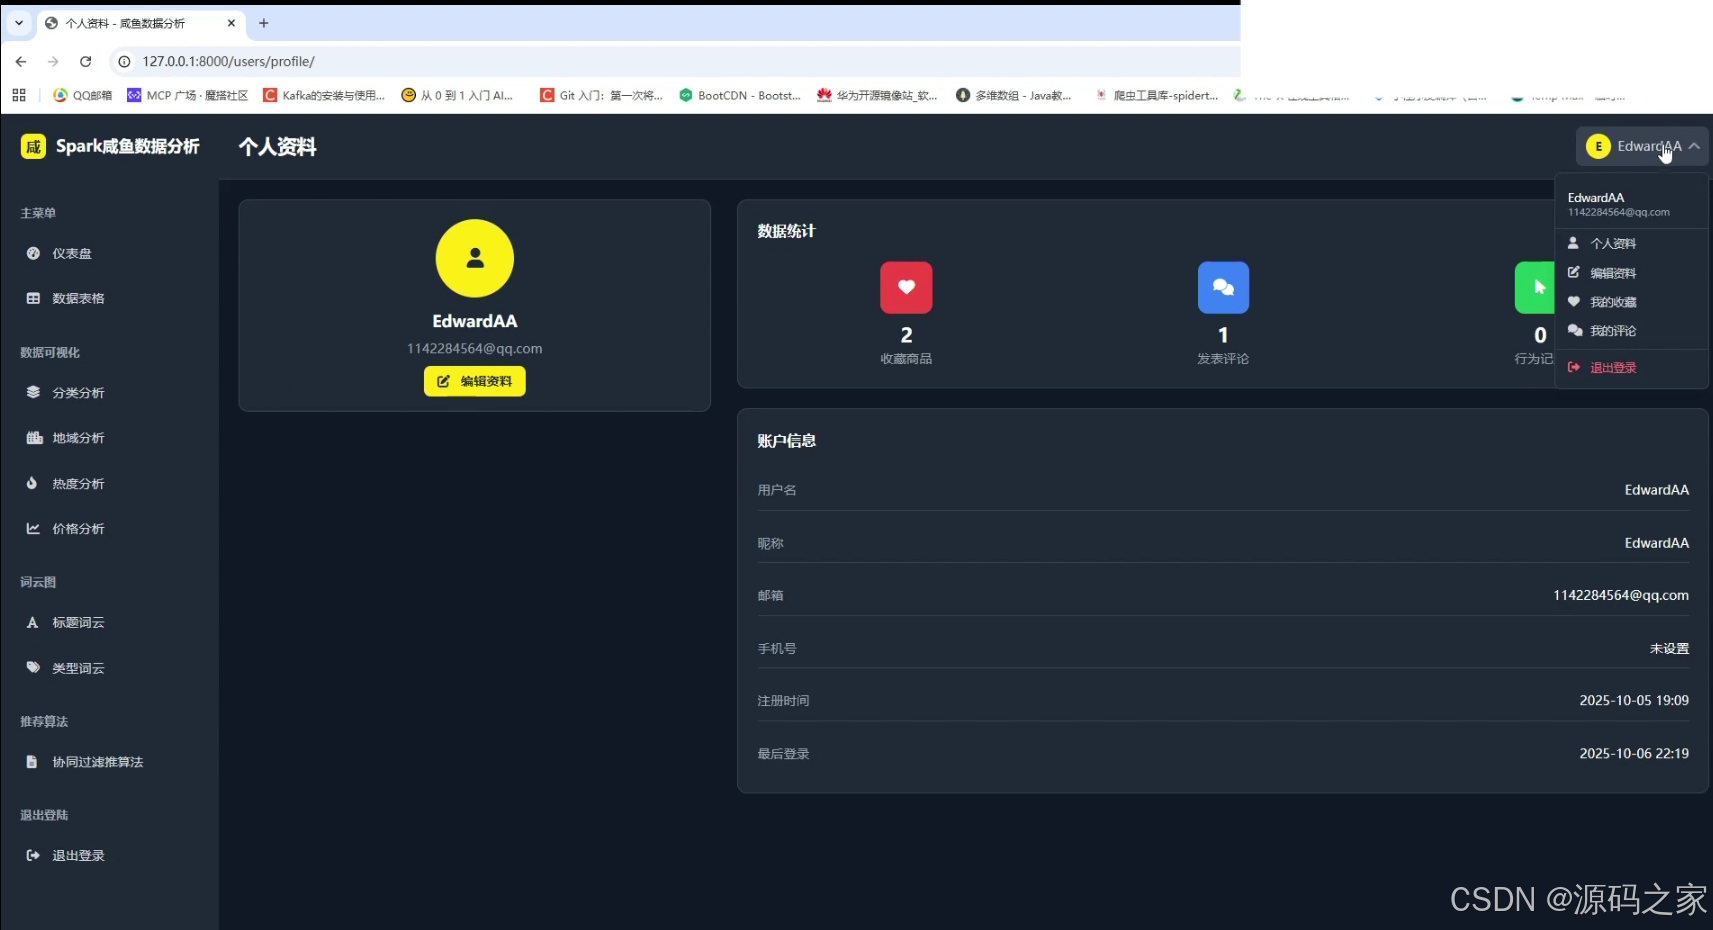Close the 个人资料 browser tab
Image resolution: width=1713 pixels, height=930 pixels.
click(231, 23)
